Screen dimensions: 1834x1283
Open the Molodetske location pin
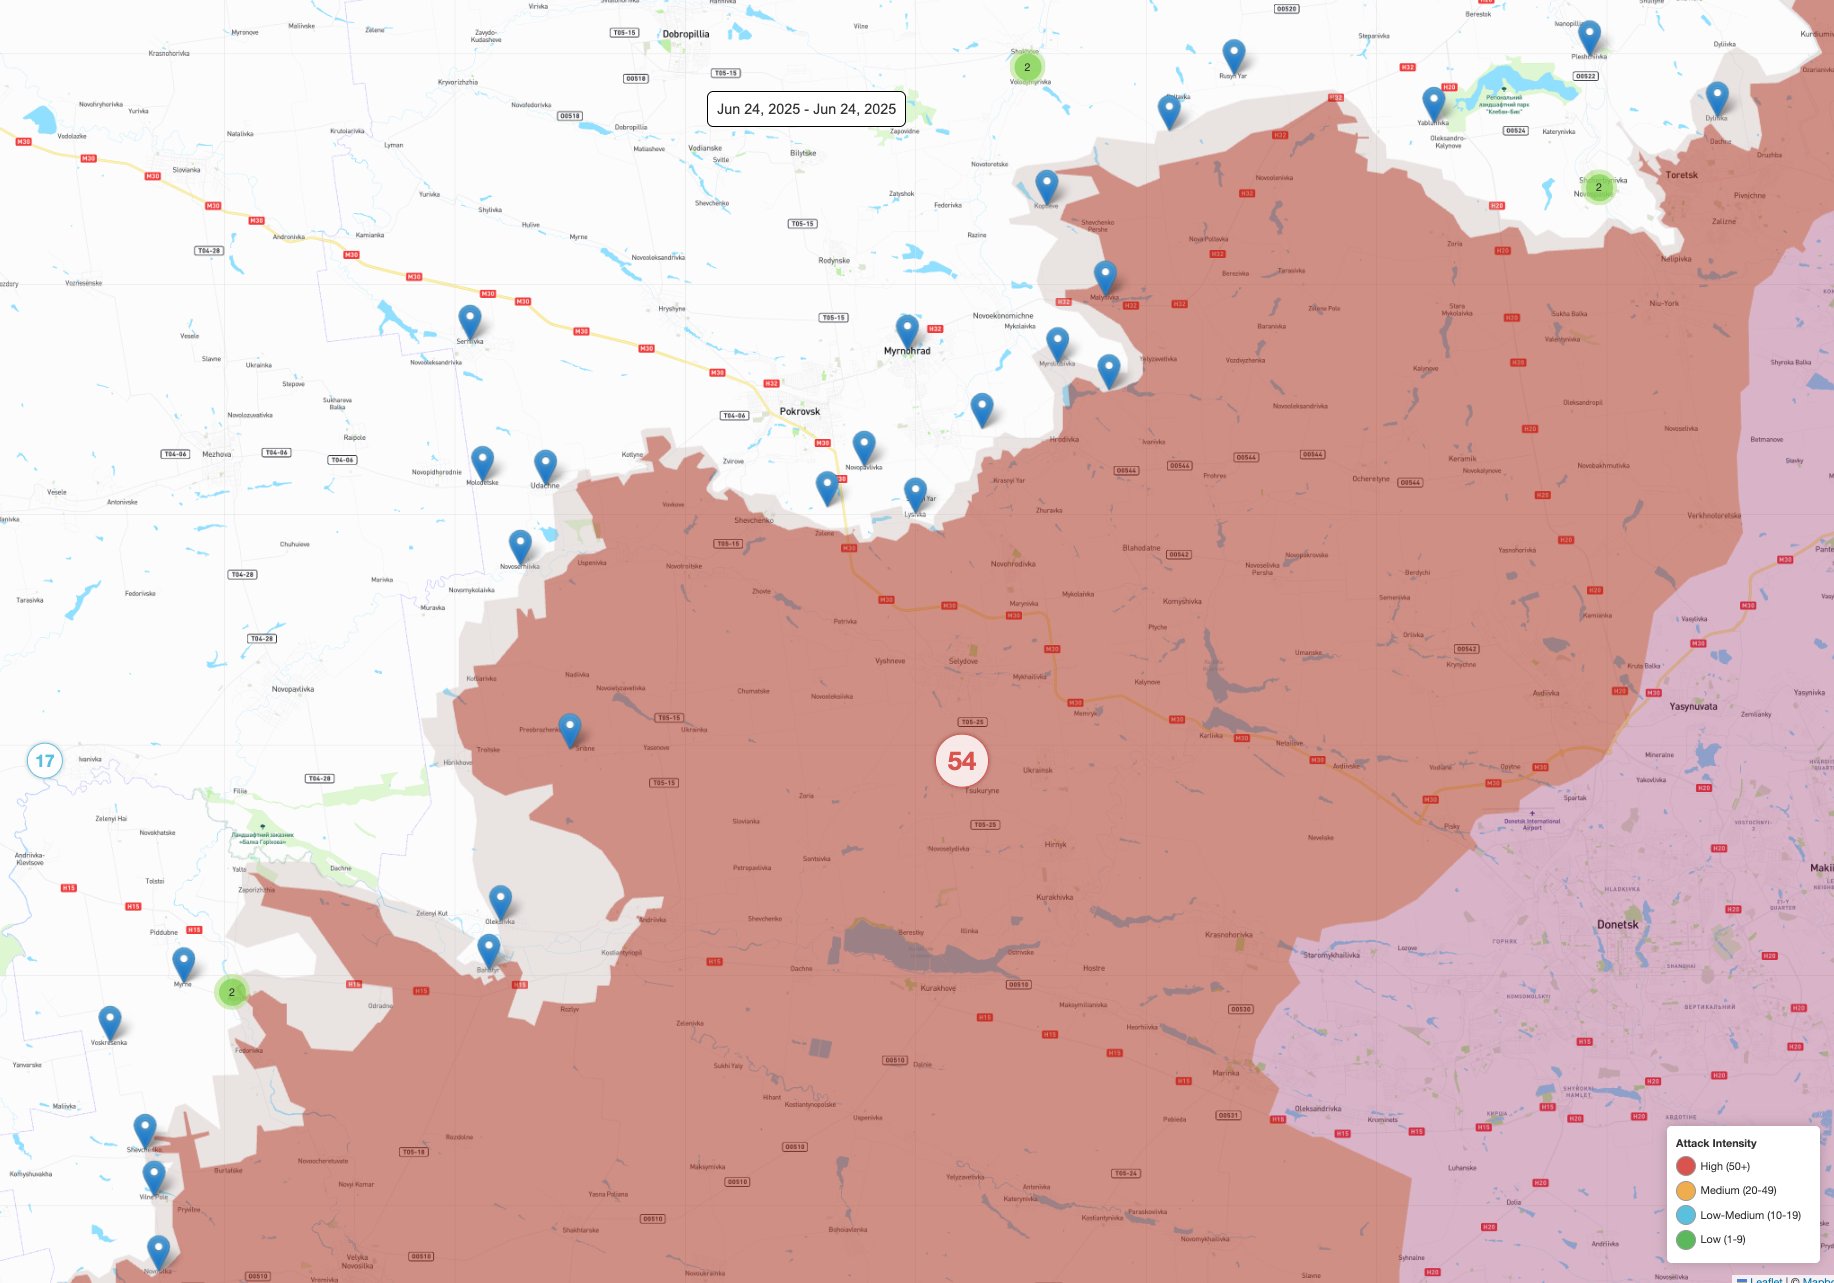tap(483, 464)
